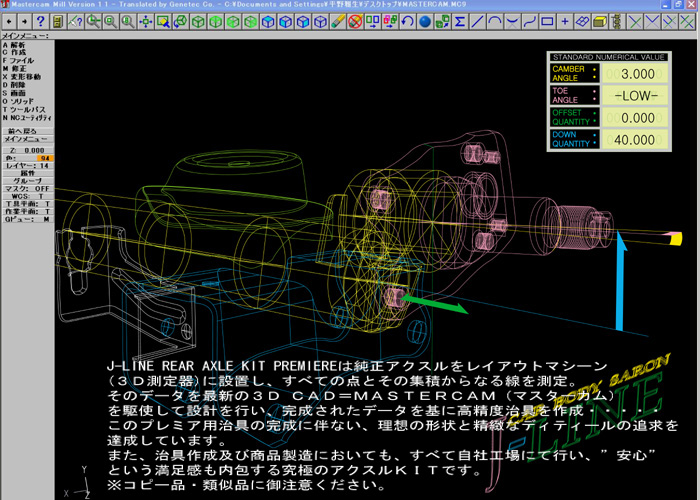Screen dimensions: 700x500
Task: Open the O ソリッド menu item
Action: click(18, 101)
